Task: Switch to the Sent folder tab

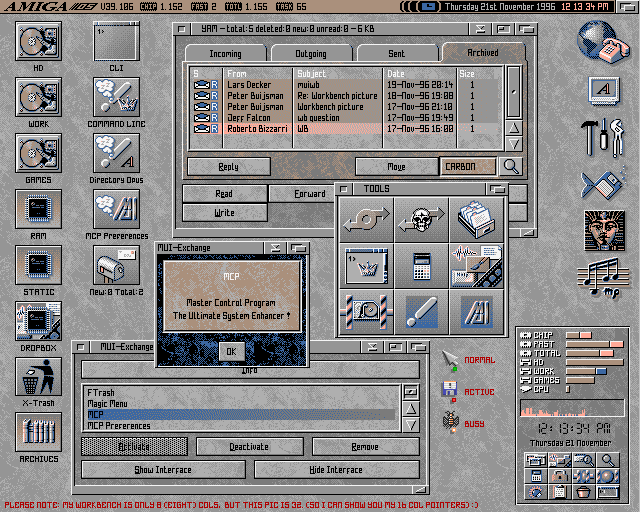Action: coord(395,53)
